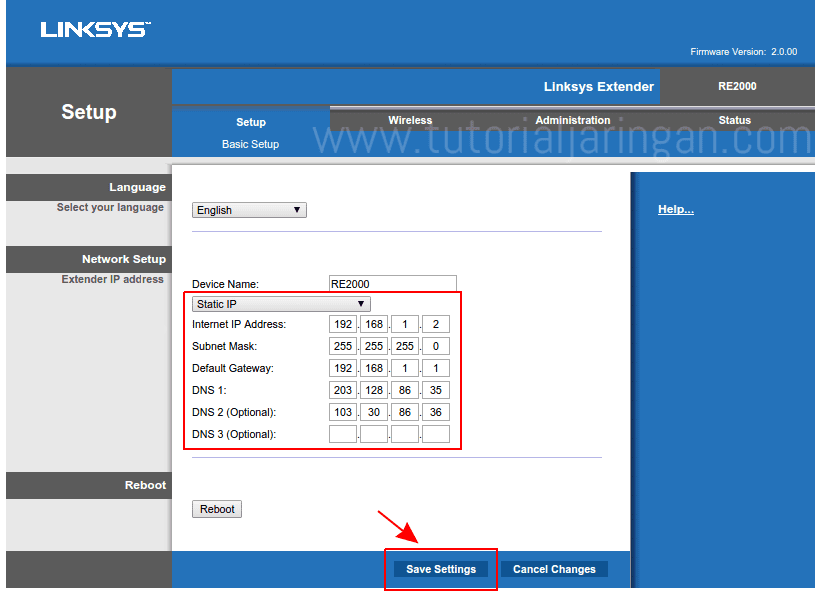The height and width of the screenshot is (593, 820).
Task: Select the first Internet IP Address octet field
Action: pyautogui.click(x=343, y=323)
